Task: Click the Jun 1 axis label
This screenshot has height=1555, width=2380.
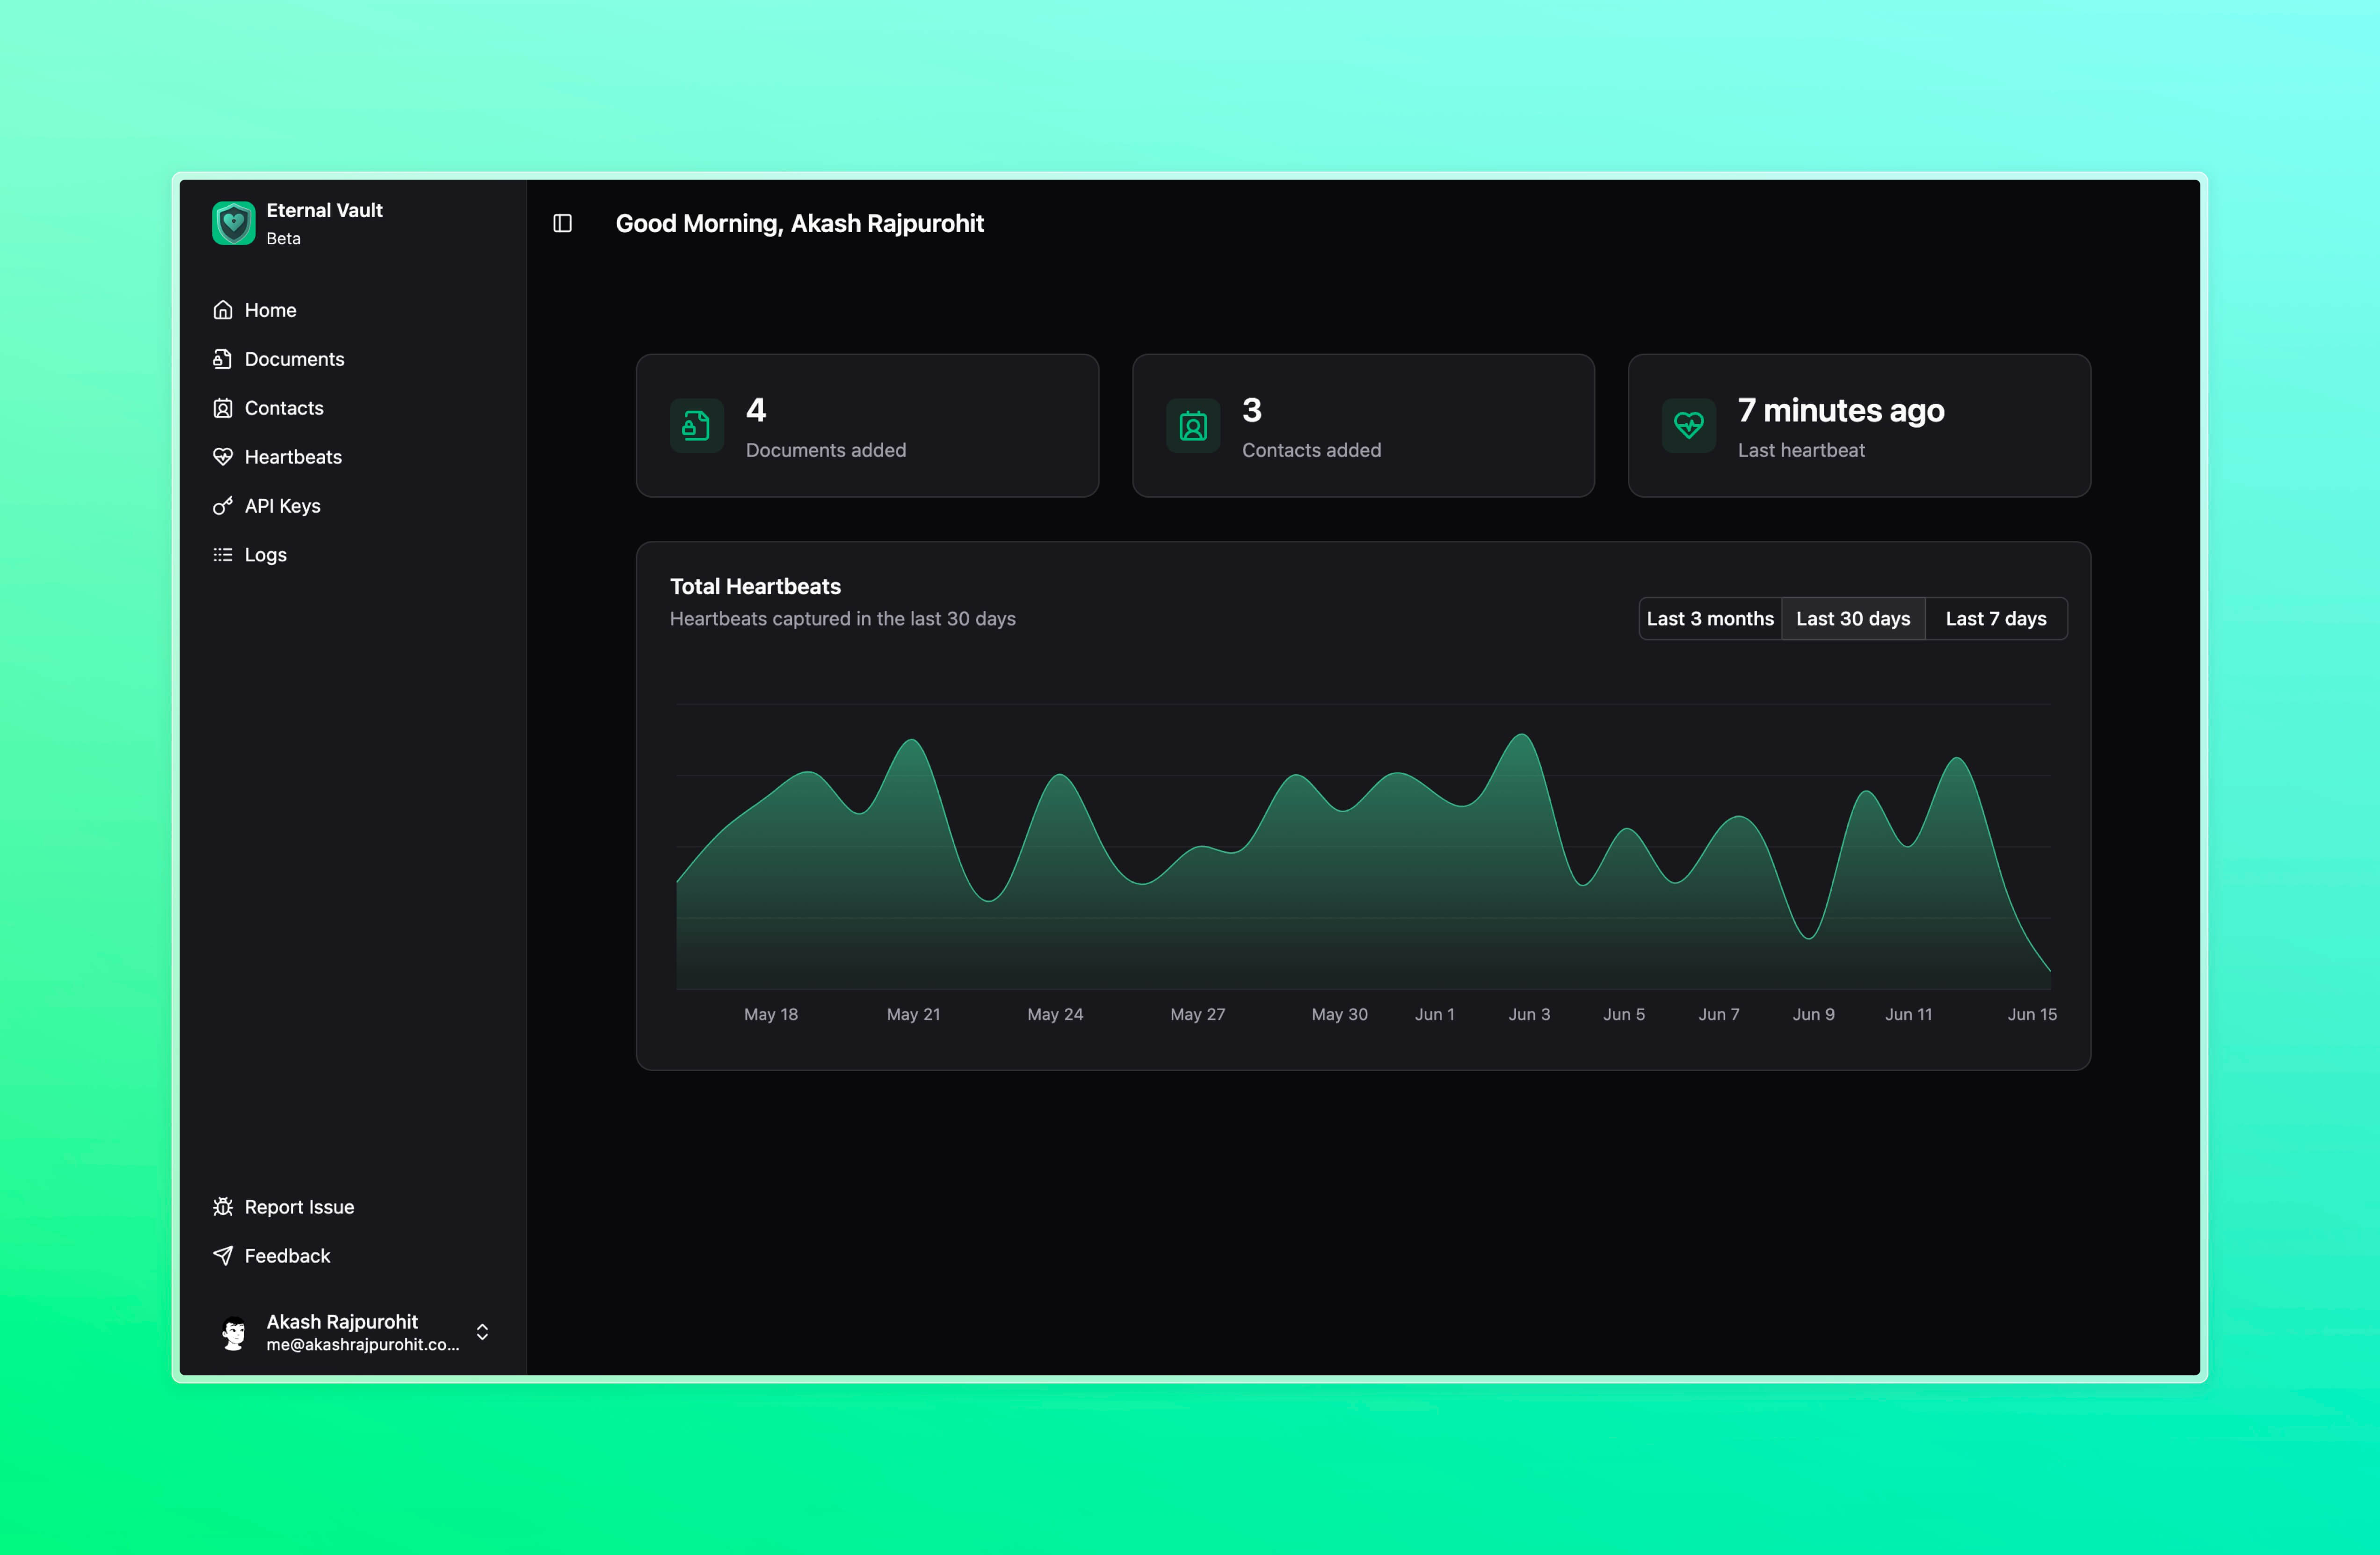Action: [1435, 1014]
